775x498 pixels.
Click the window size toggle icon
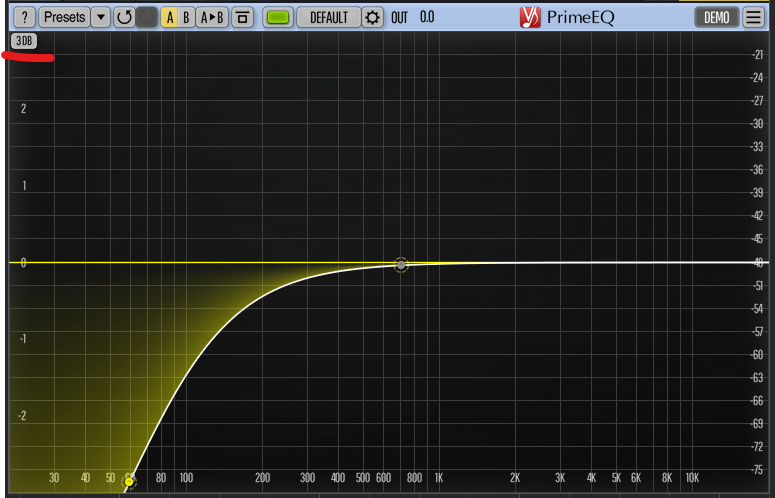click(242, 17)
